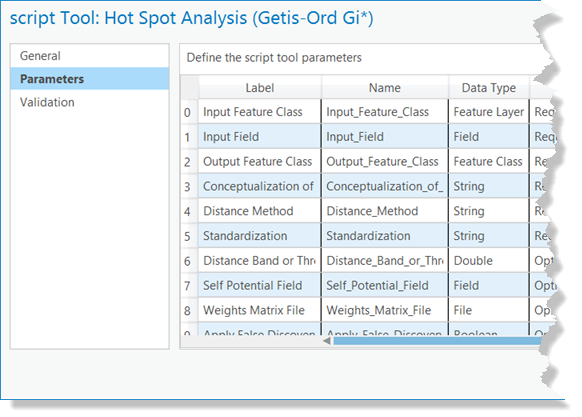
Task: Click the horizontal scrollbar thumb
Action: point(437,341)
